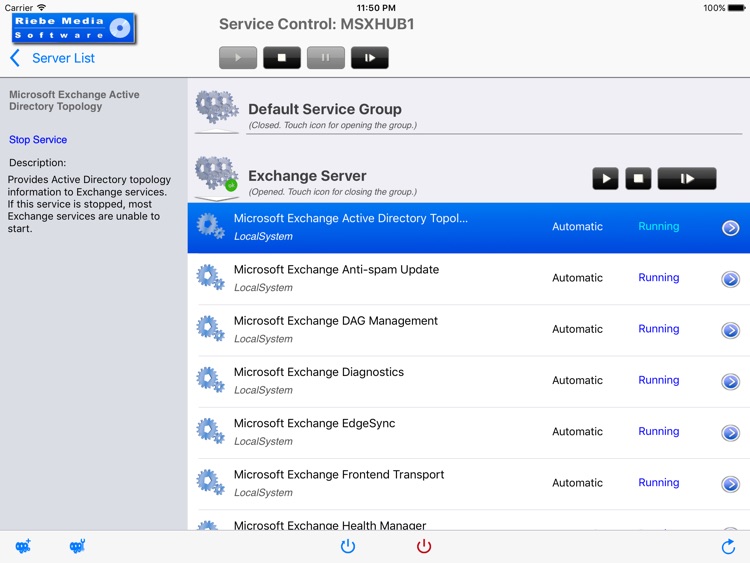Open details arrow for Active Directory Topology
Viewport: 750px width, 563px height.
pos(730,228)
